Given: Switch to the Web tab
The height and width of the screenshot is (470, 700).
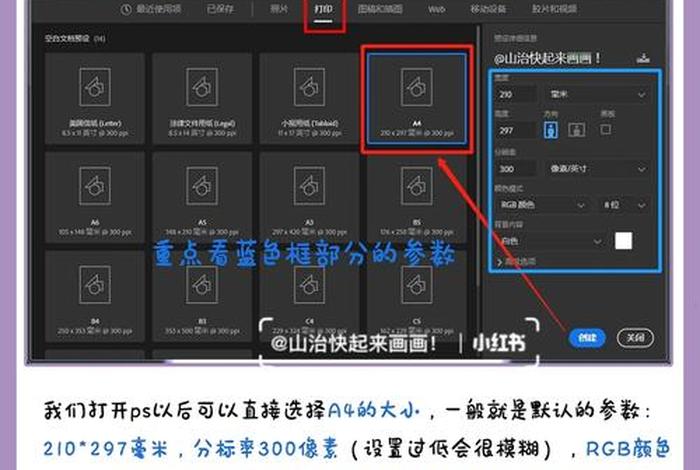Looking at the screenshot, I should click(436, 9).
